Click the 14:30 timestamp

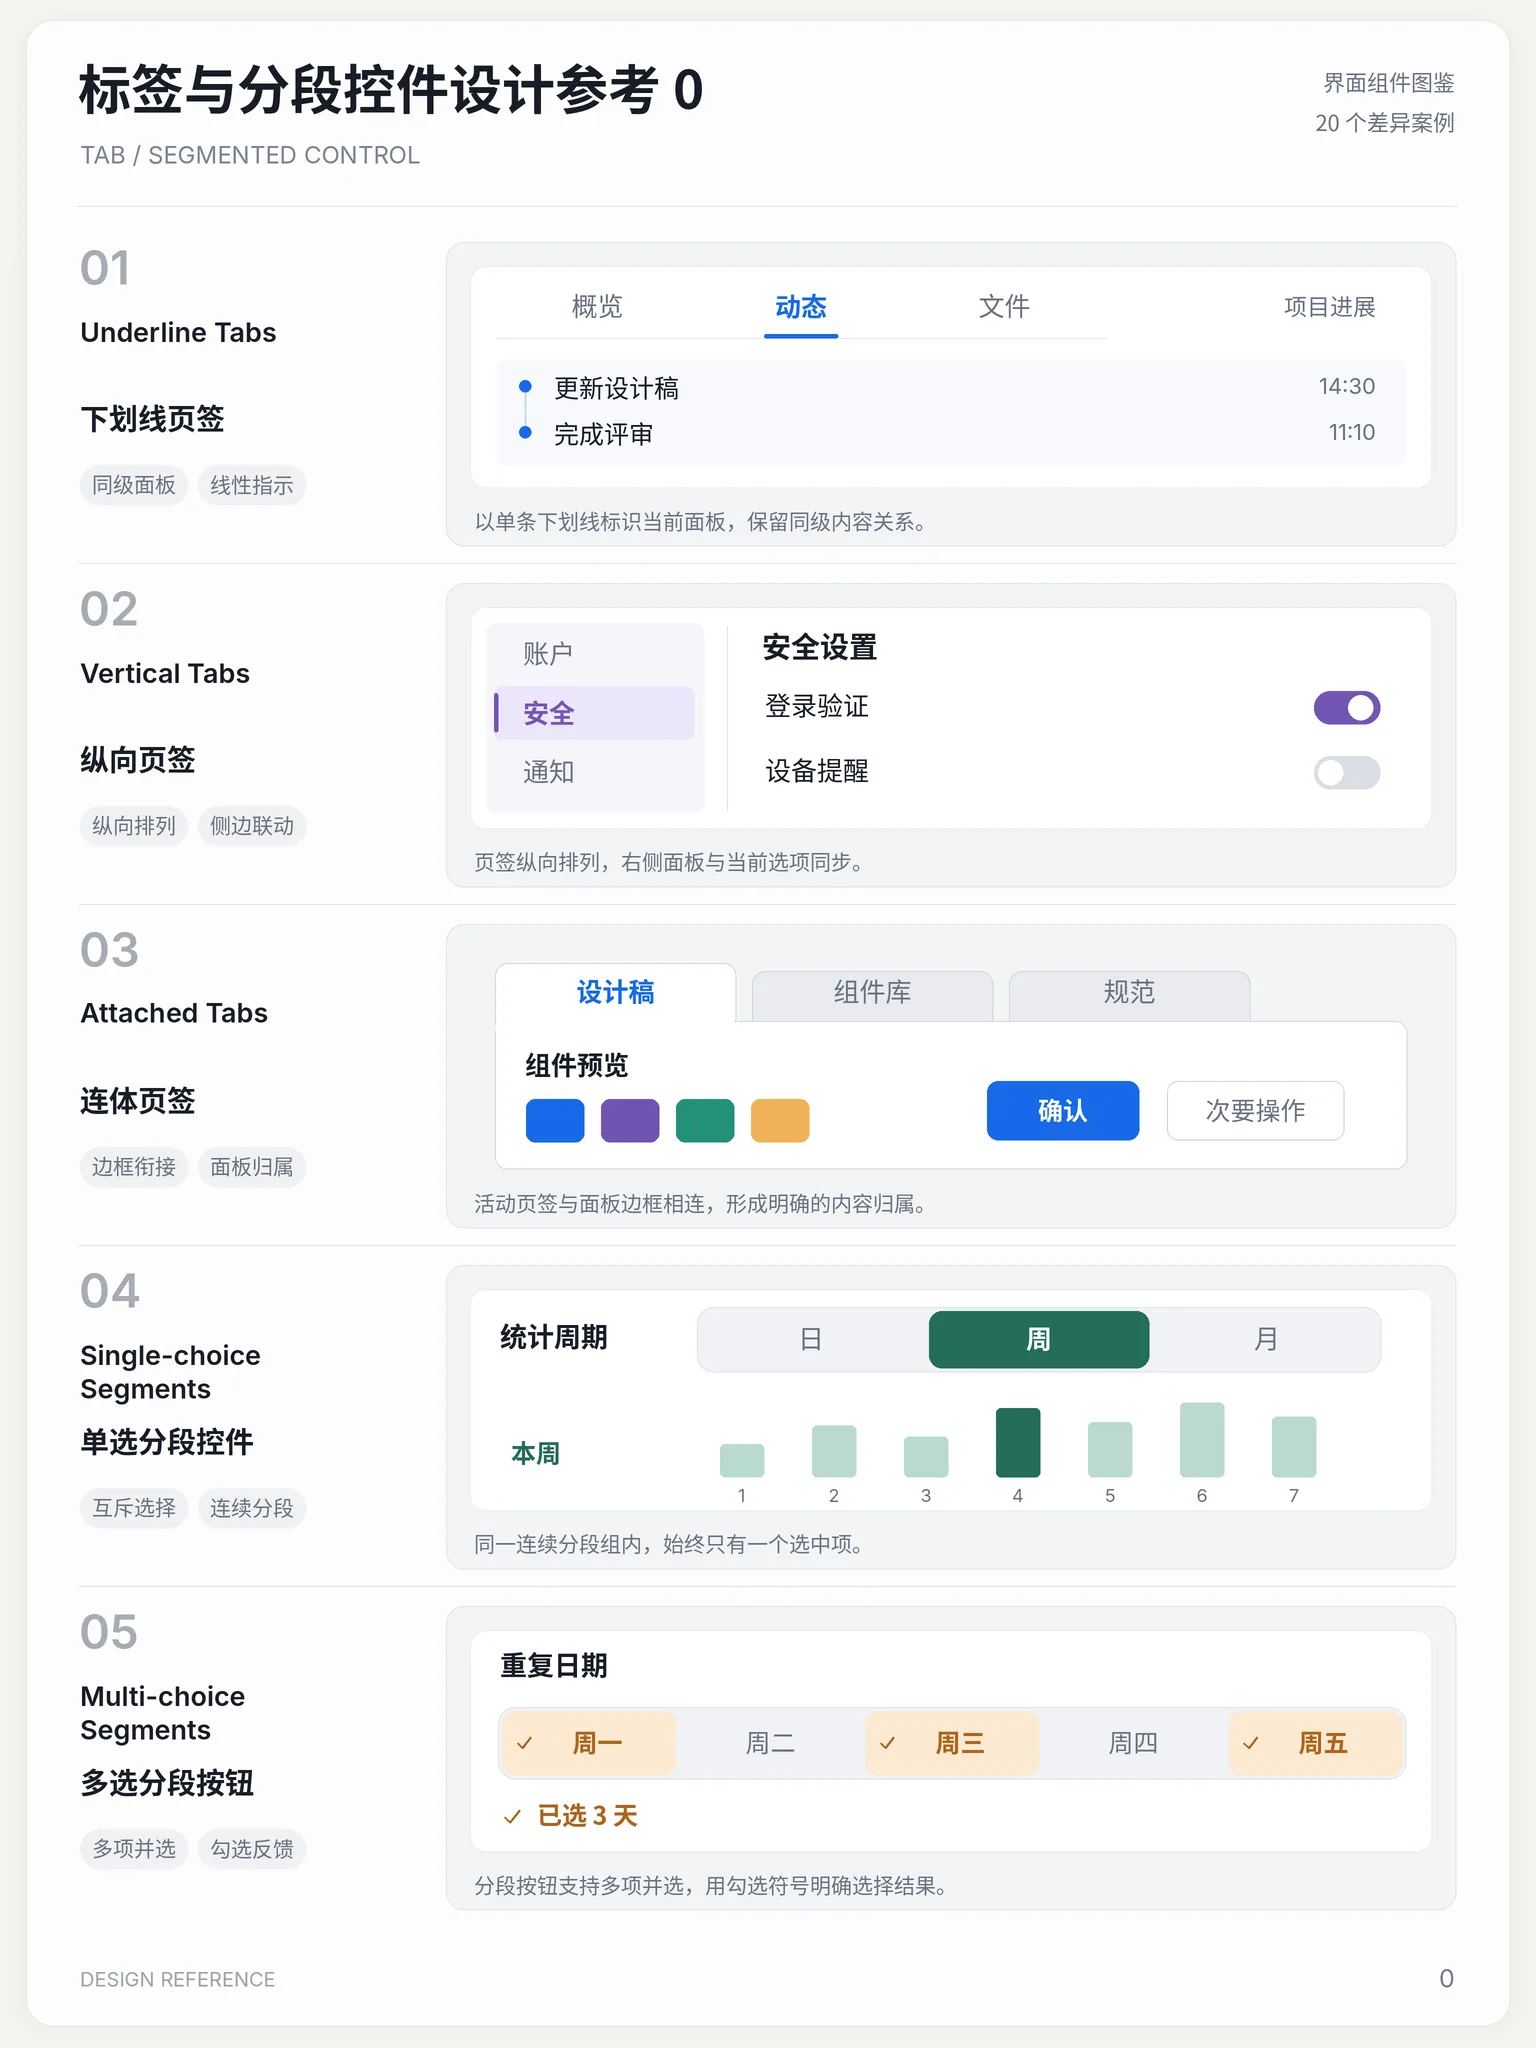[x=1347, y=387]
